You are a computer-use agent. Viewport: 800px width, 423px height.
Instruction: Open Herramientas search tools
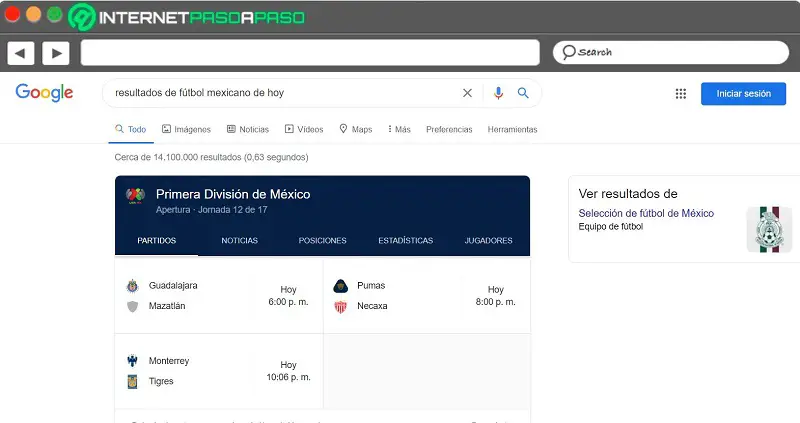coord(512,130)
